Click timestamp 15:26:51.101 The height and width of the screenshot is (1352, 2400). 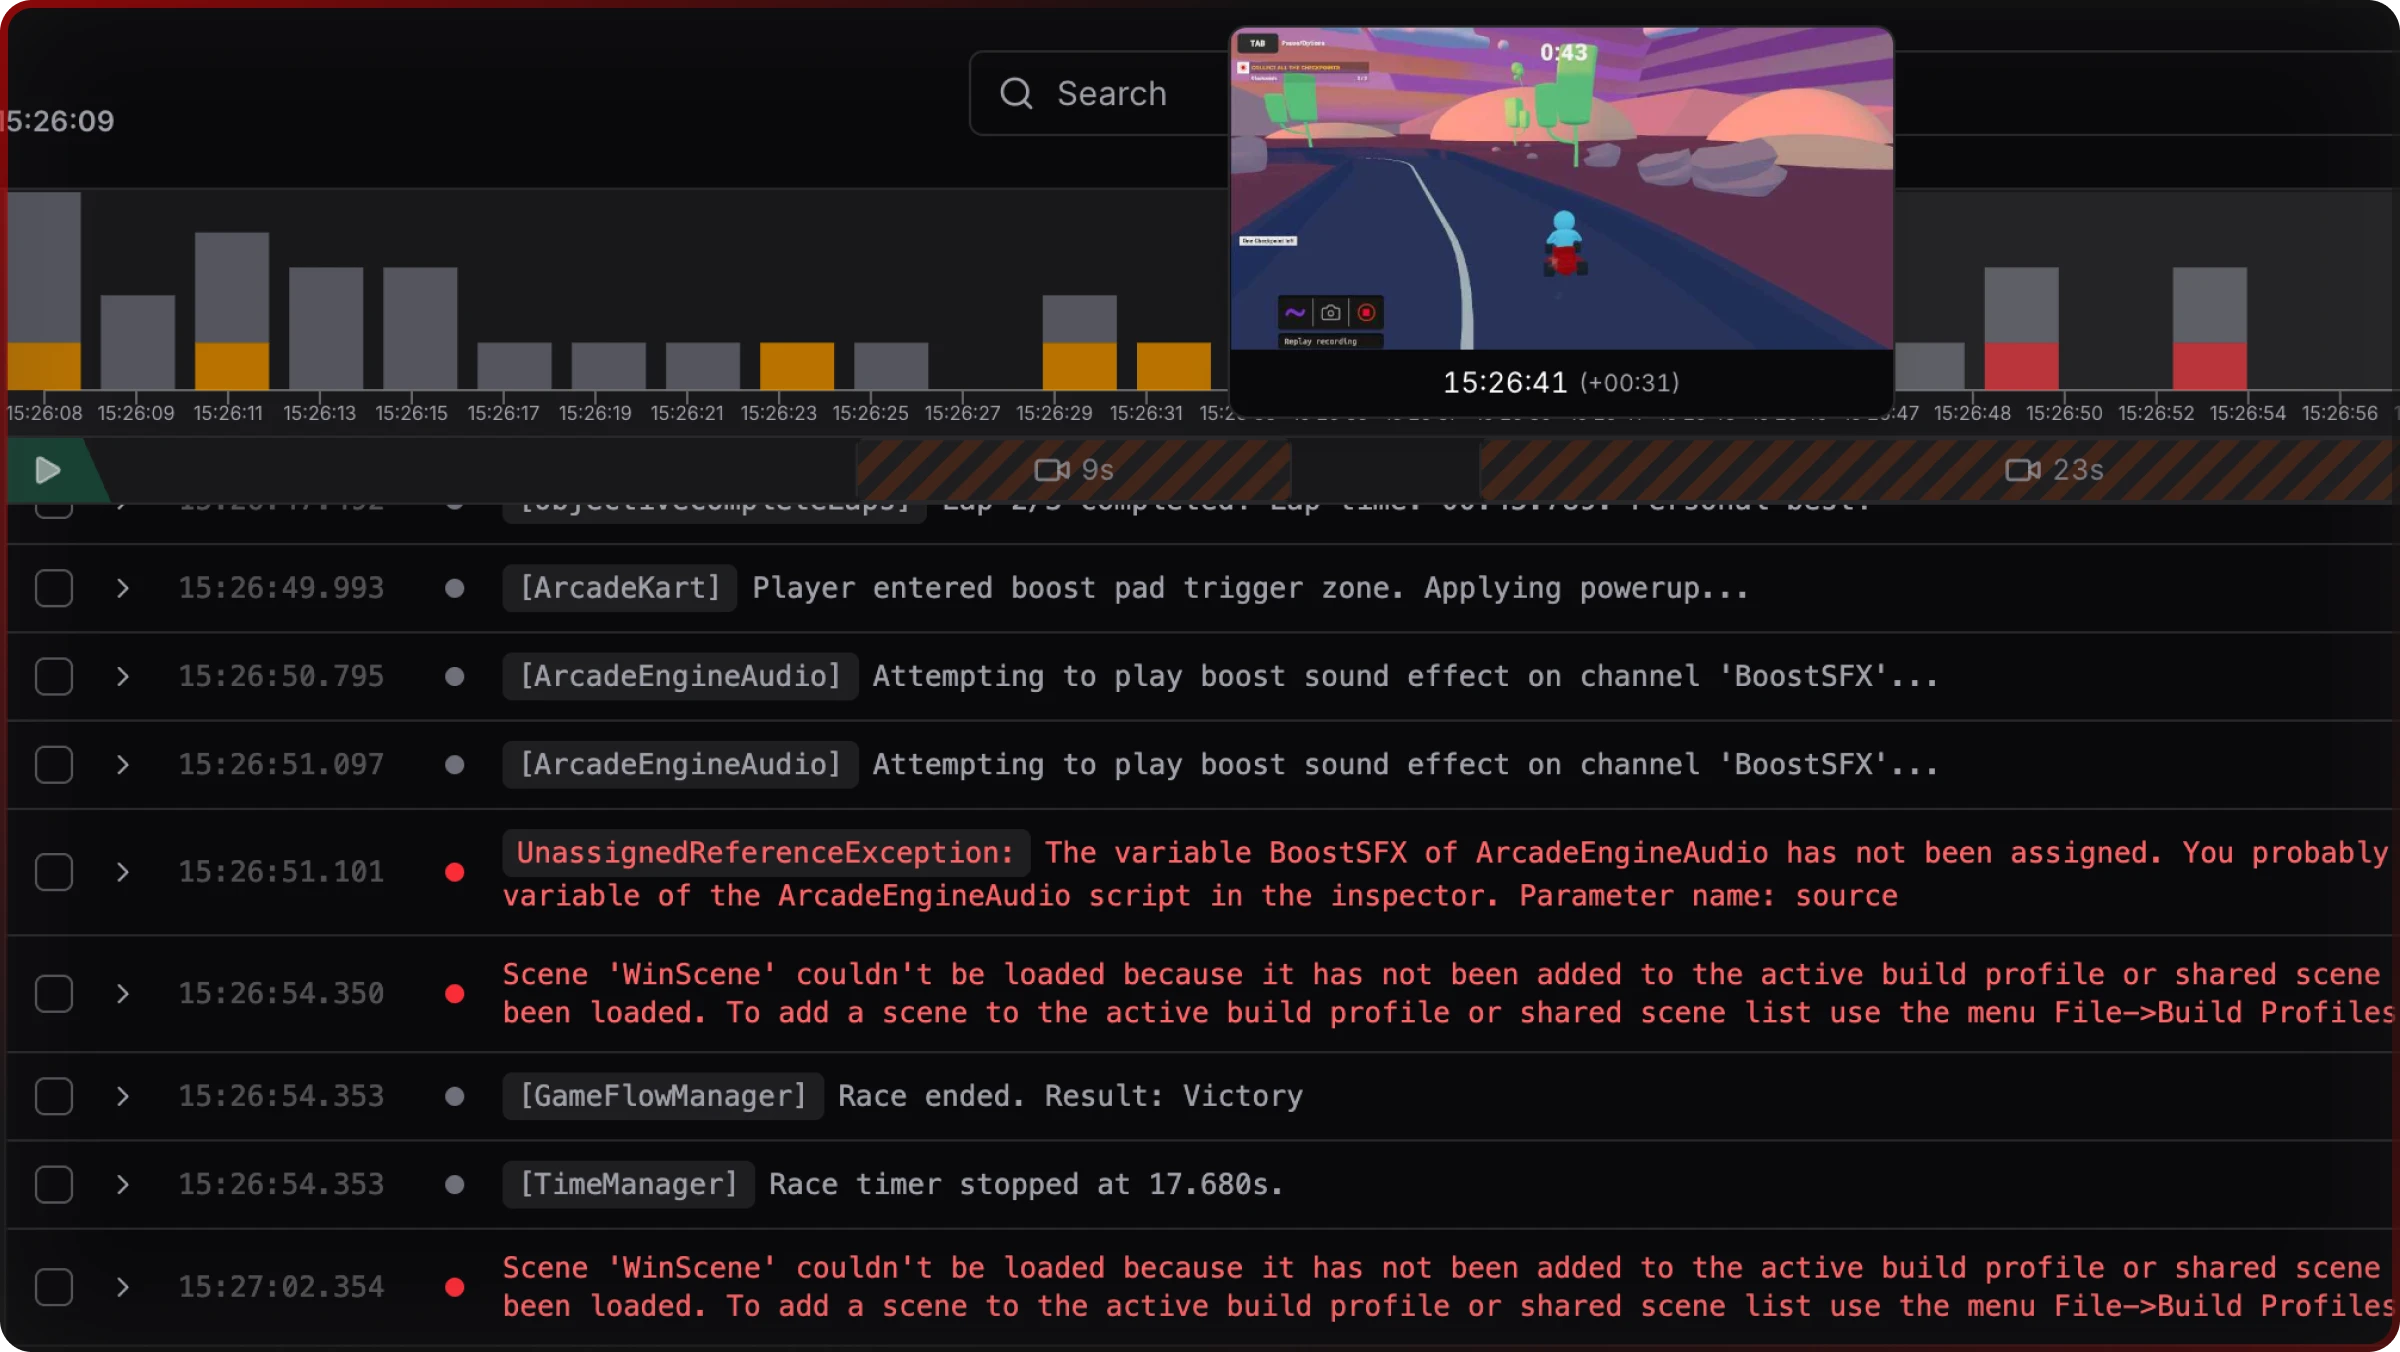point(281,872)
